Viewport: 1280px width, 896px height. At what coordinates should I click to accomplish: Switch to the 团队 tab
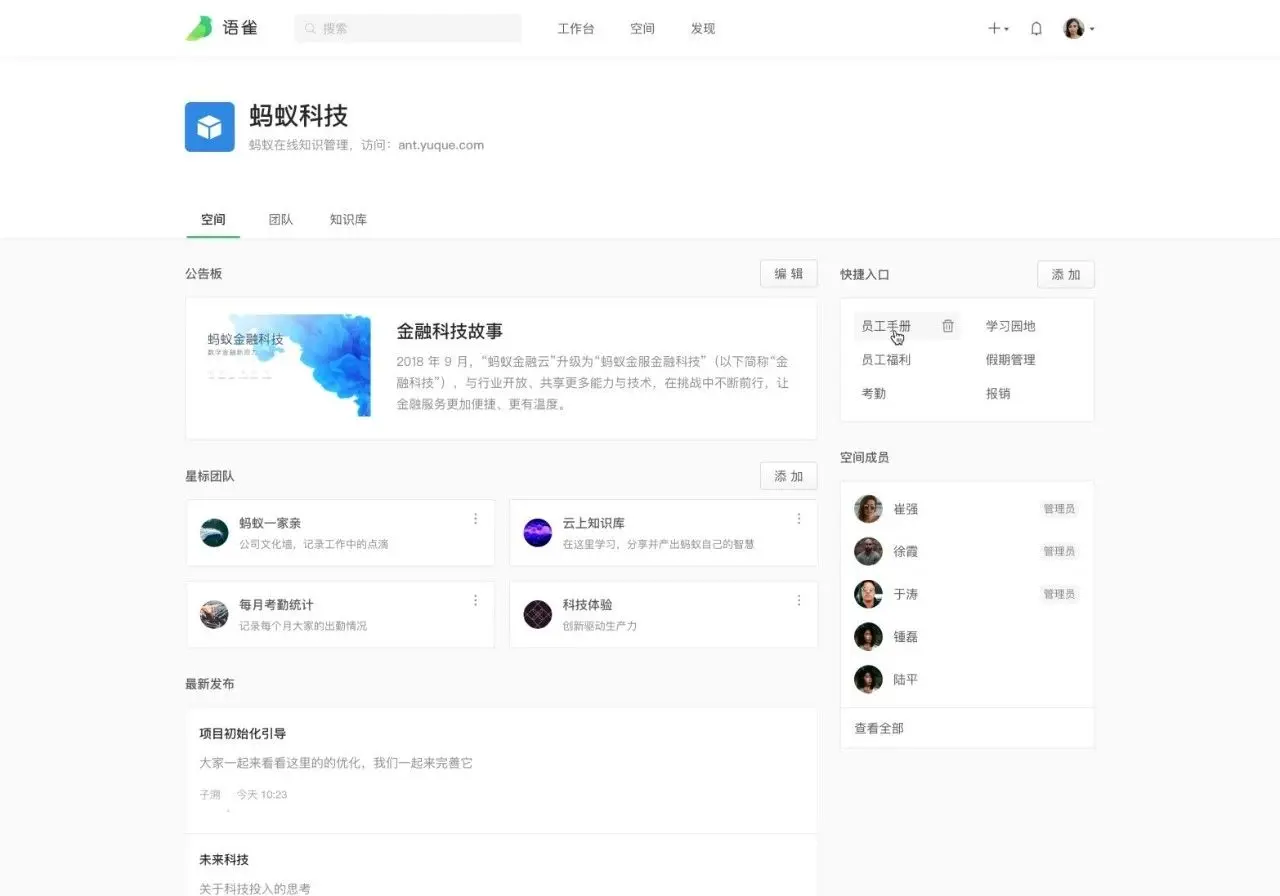[281, 219]
